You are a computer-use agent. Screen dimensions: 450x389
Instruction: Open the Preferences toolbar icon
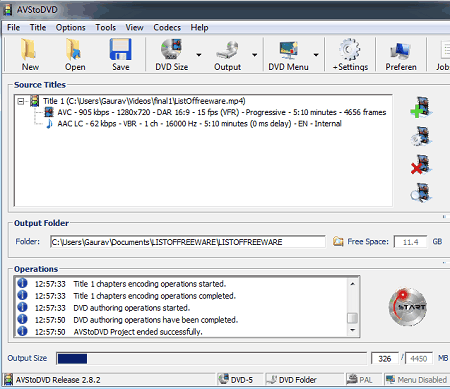coord(401,51)
